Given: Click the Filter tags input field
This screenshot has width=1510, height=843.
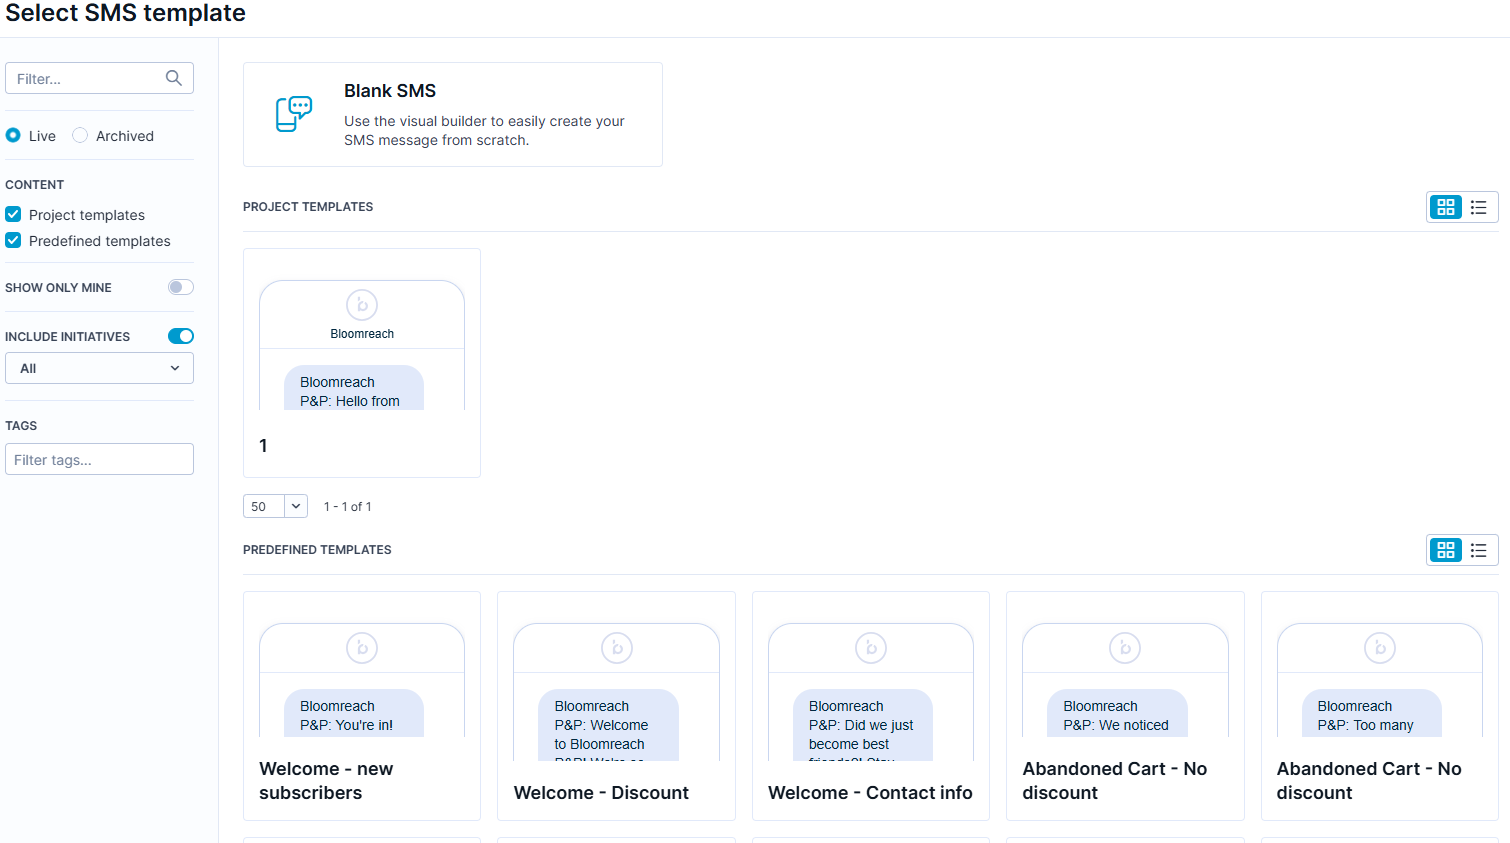Looking at the screenshot, I should 100,459.
